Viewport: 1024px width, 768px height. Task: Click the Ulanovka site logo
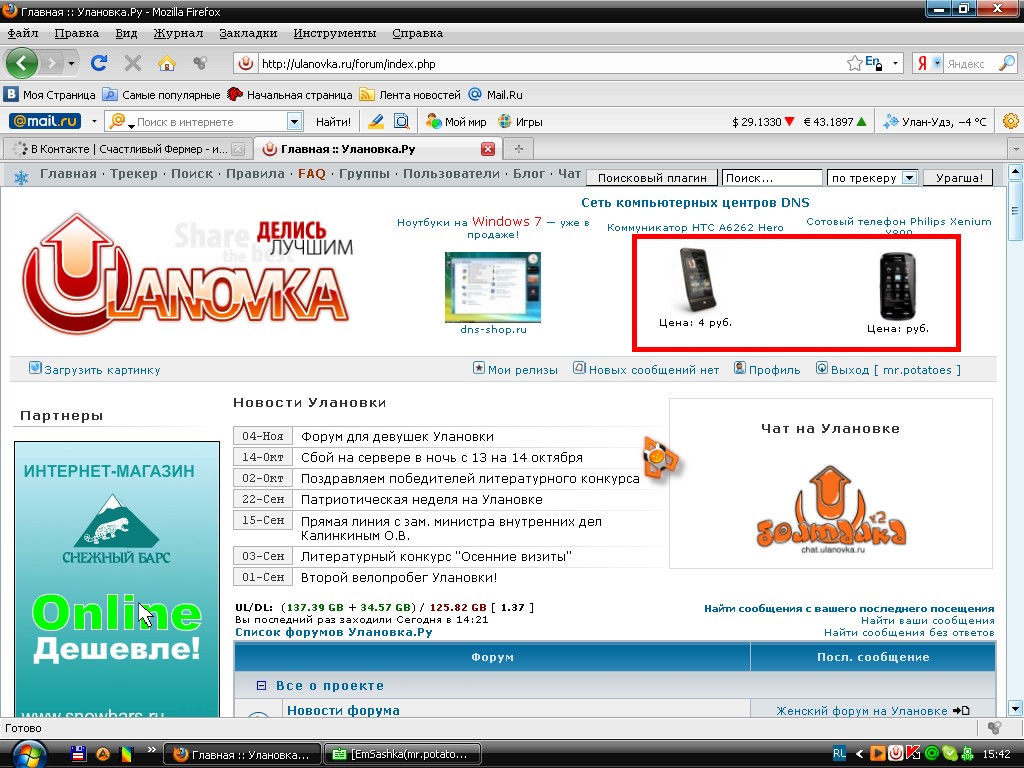pos(187,275)
